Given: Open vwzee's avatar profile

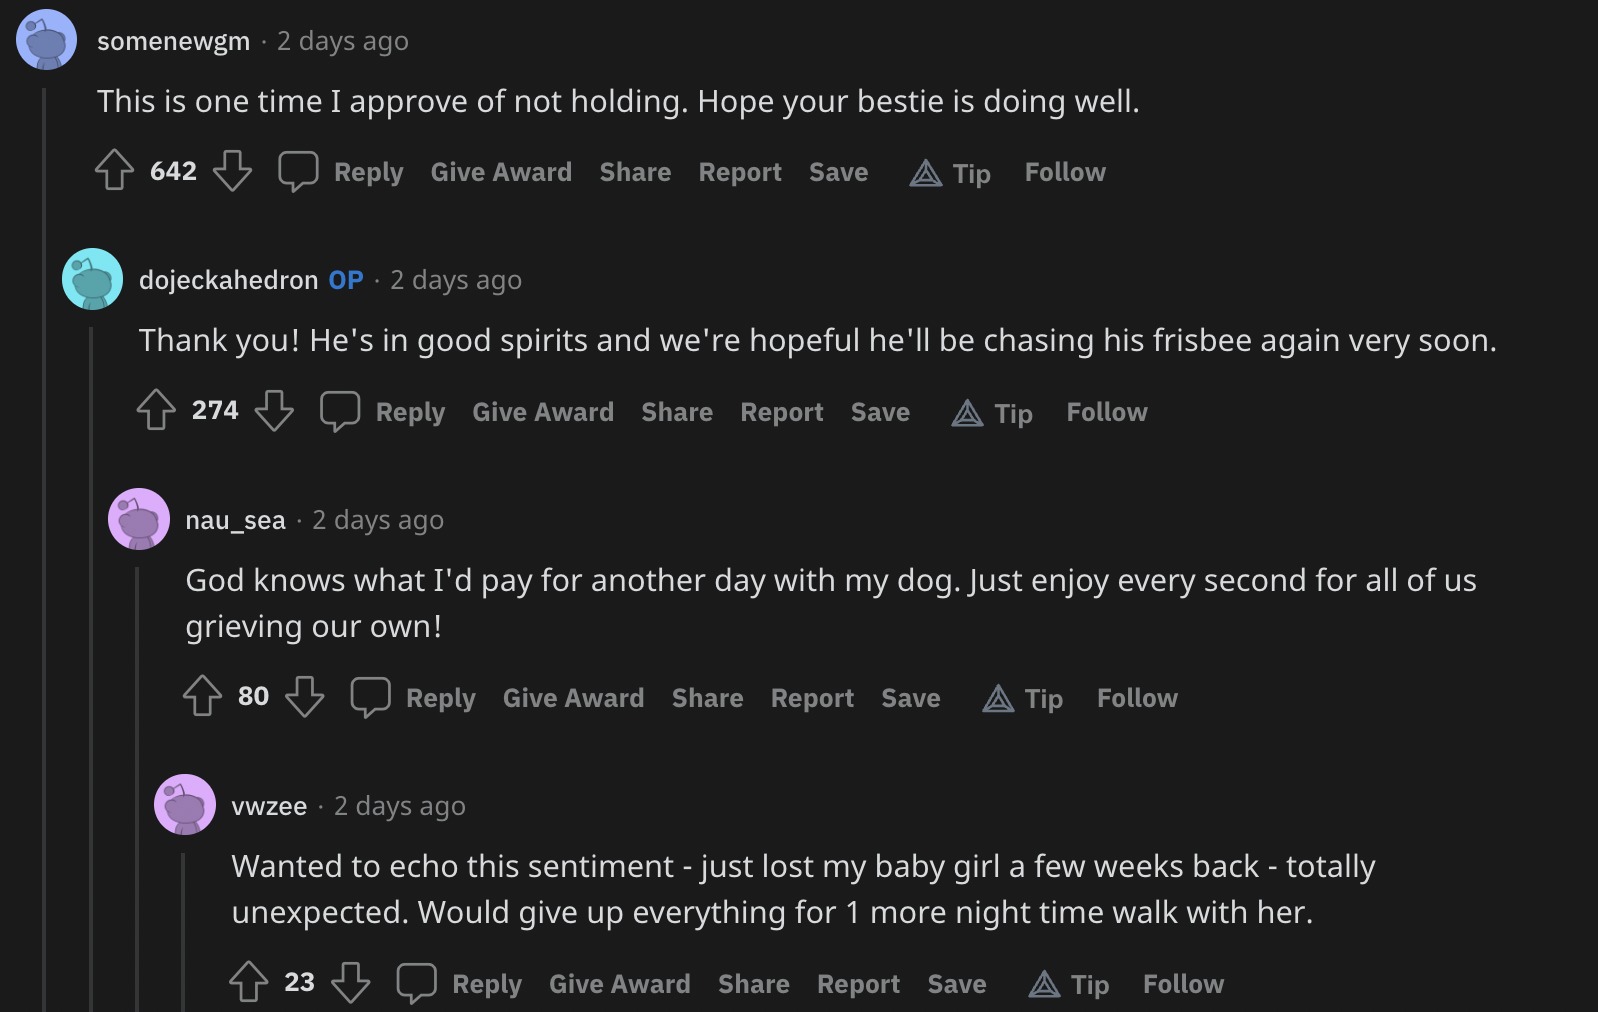Looking at the screenshot, I should [x=185, y=805].
